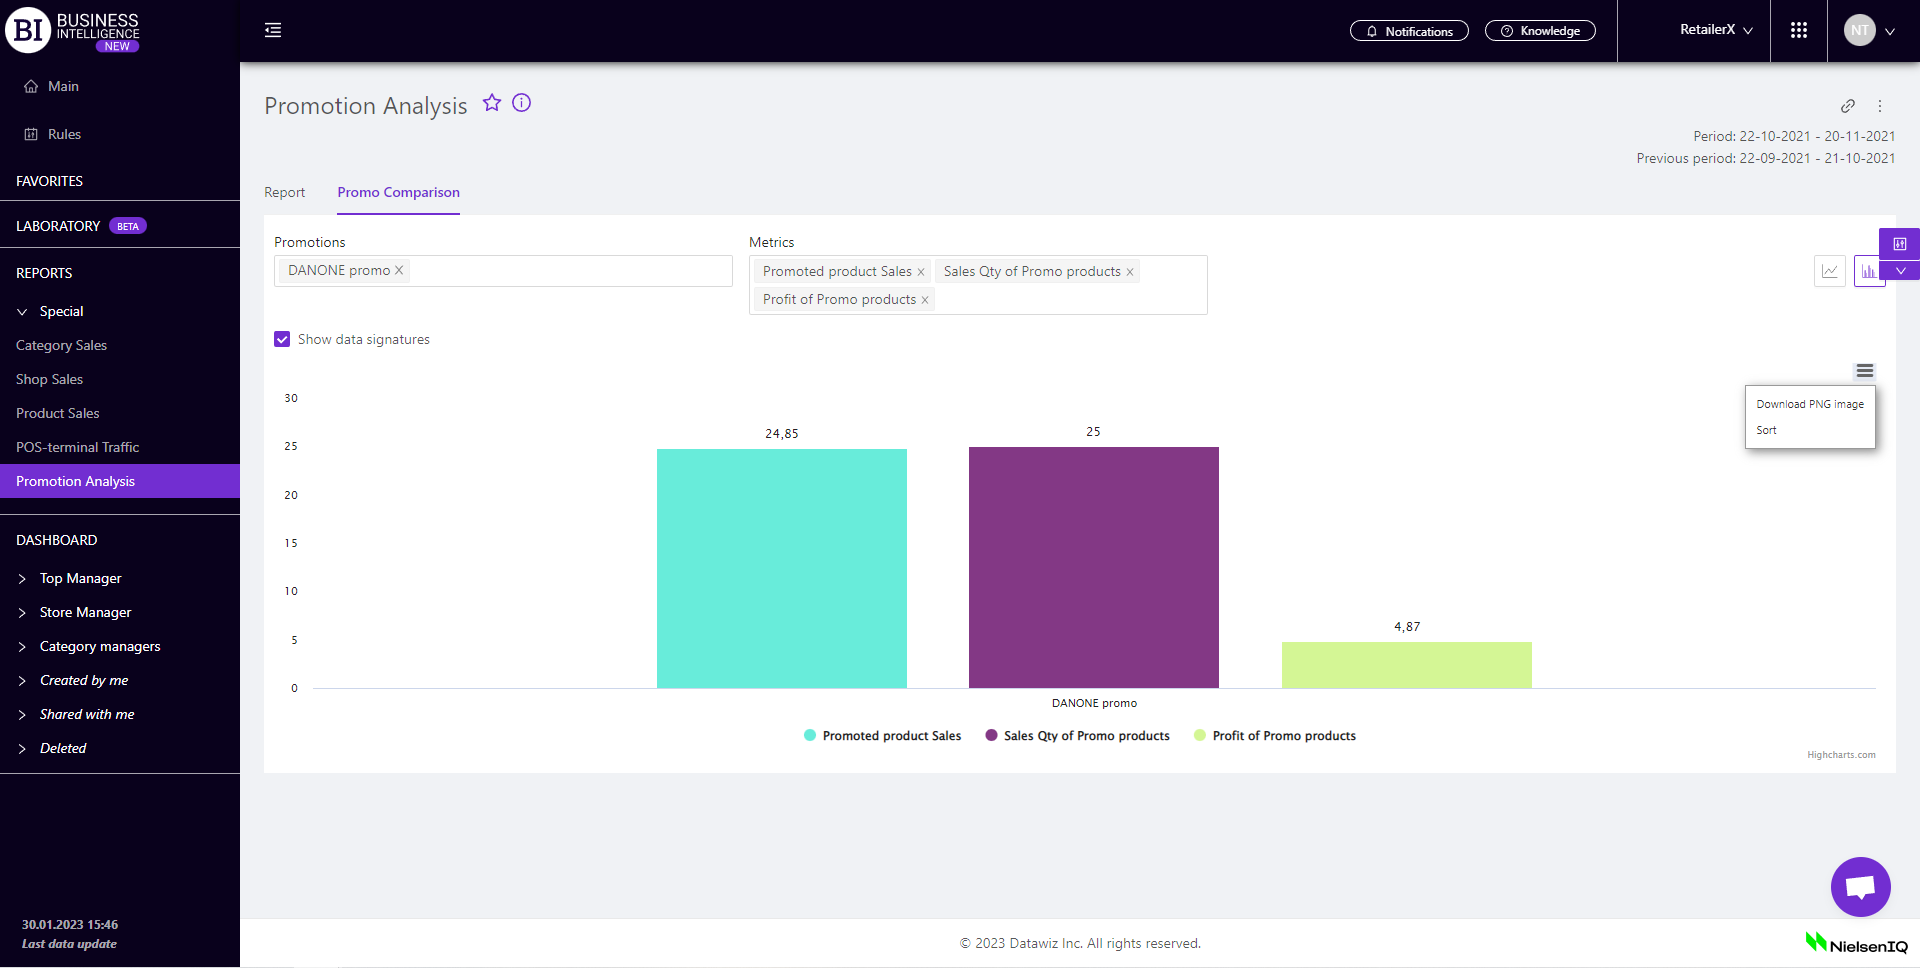Collapse the Special reports section
1920x968 pixels.
tap(22, 312)
